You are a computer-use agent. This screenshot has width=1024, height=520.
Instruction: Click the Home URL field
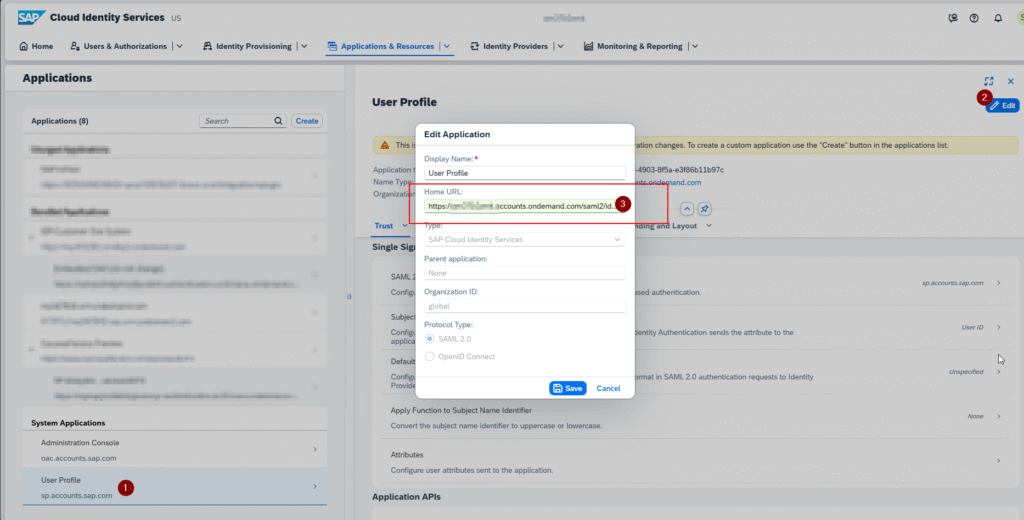click(524, 206)
